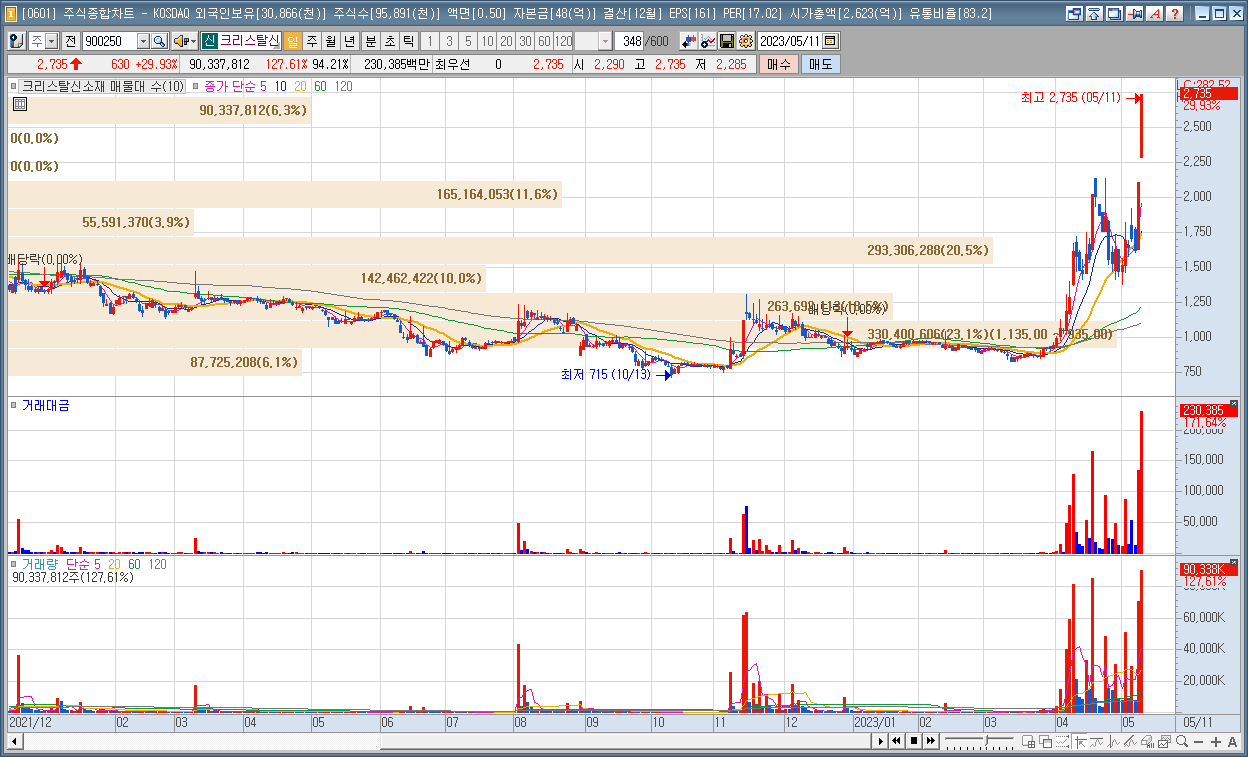Screen dimensions: 1248x757
Task: Switch to the yearly (년) period
Action: [348, 41]
